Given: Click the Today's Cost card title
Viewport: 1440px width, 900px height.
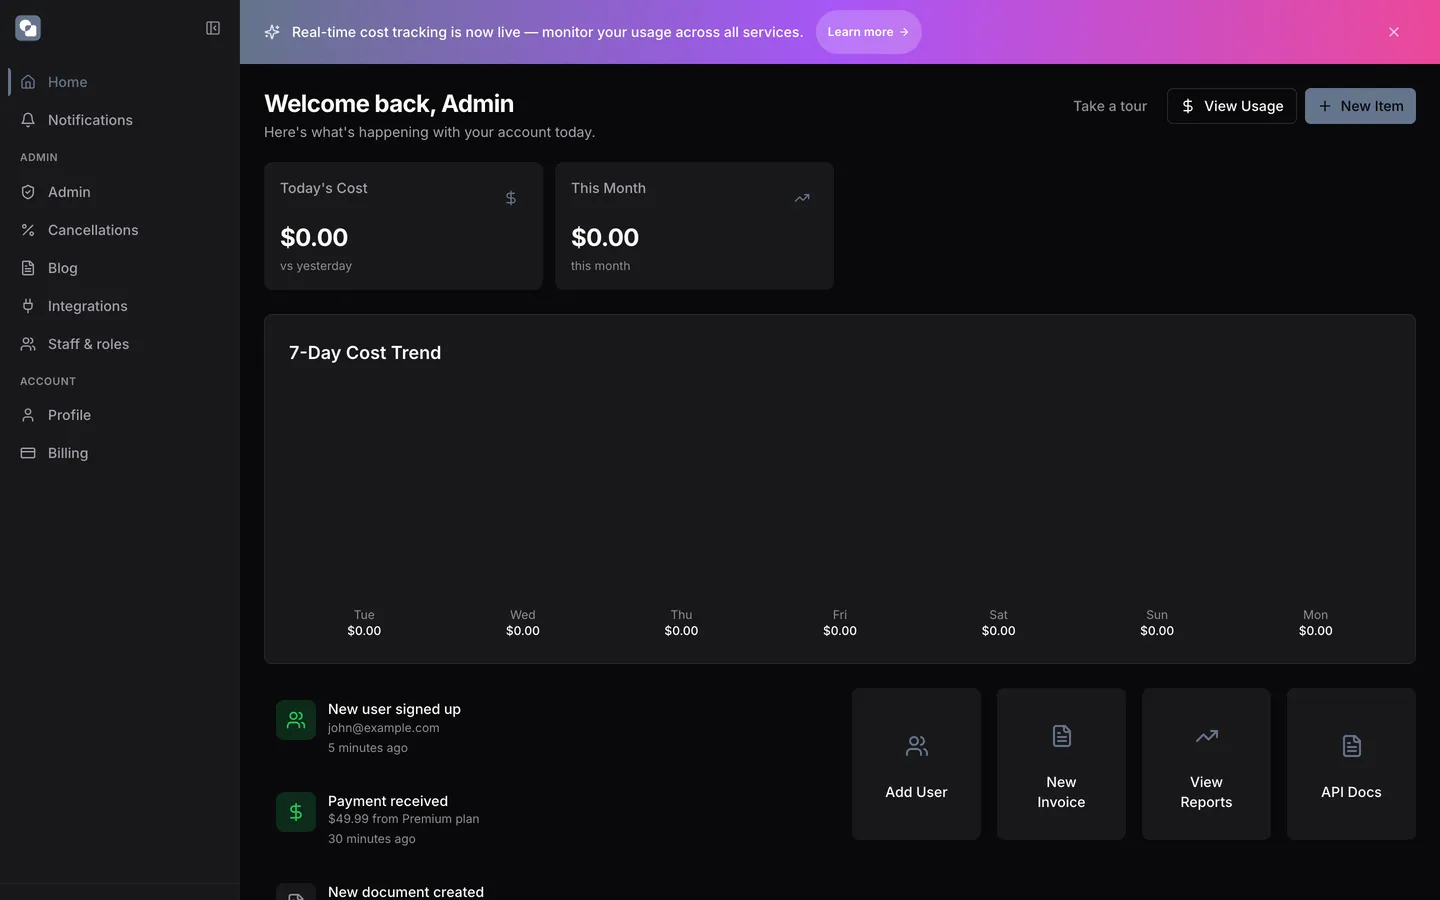Looking at the screenshot, I should (x=324, y=188).
